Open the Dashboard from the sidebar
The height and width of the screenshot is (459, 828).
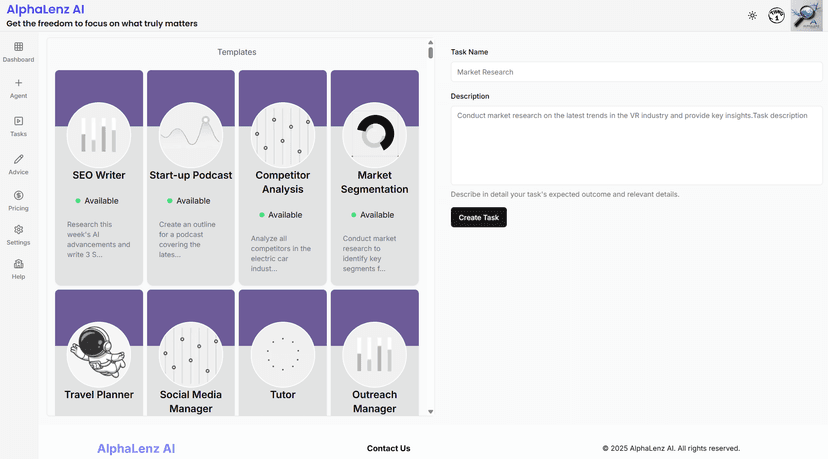18,52
